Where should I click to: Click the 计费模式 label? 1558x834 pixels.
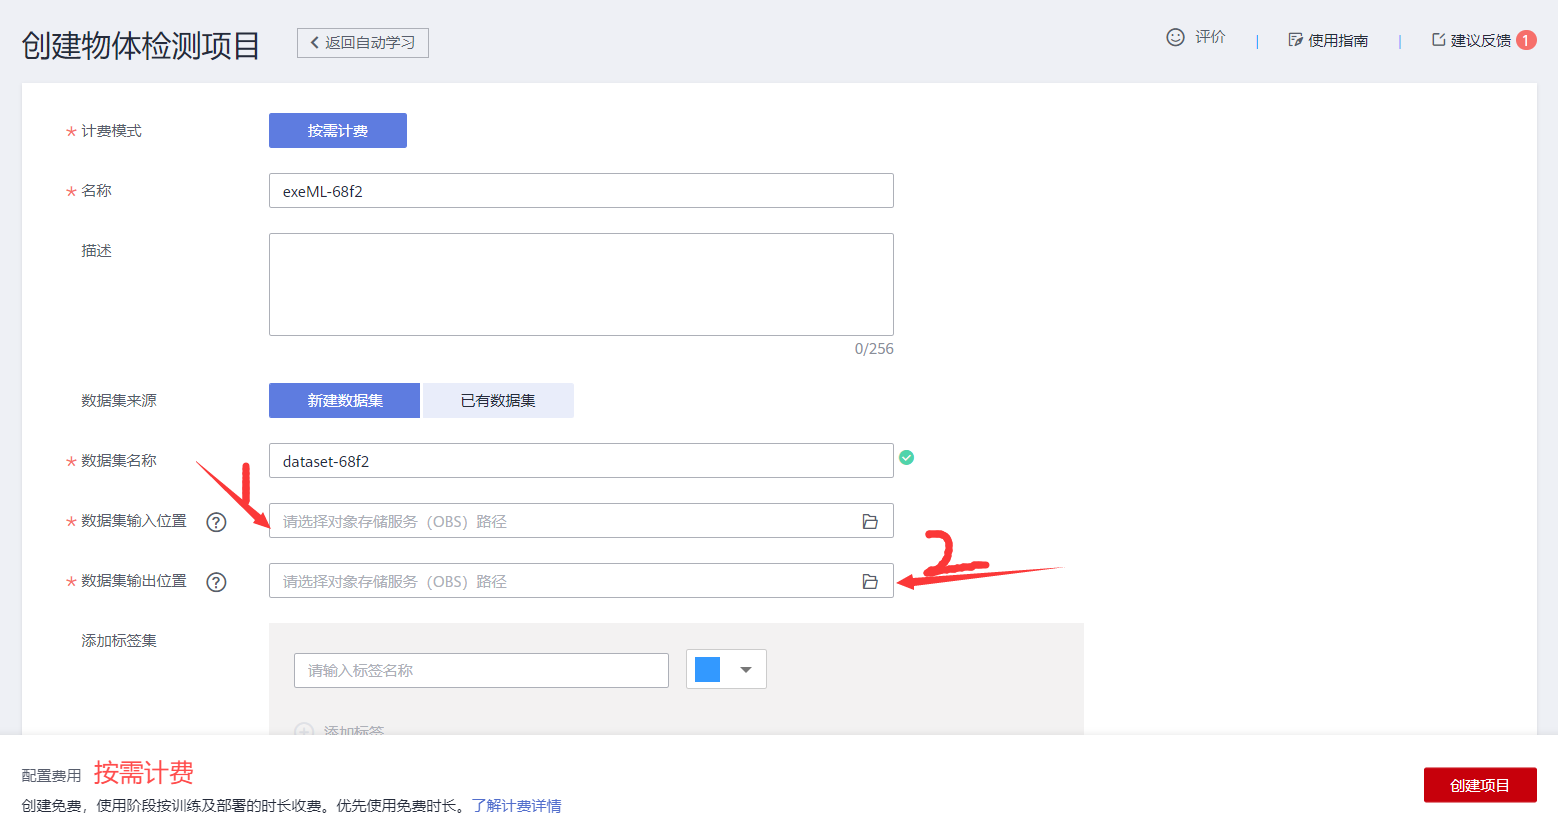coord(111,131)
